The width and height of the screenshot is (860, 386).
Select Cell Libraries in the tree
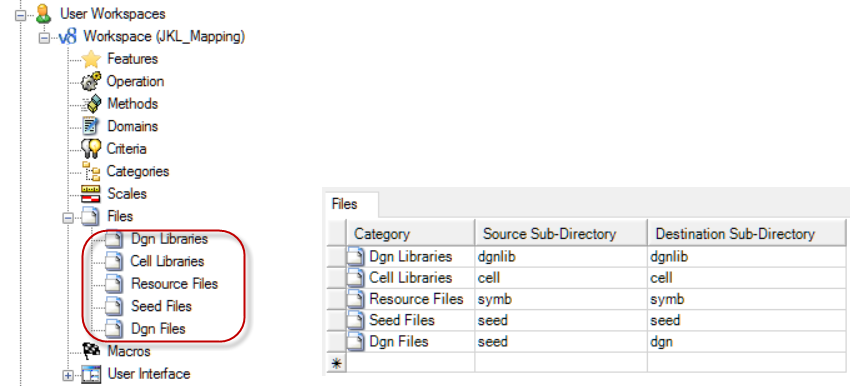pyautogui.click(x=167, y=261)
